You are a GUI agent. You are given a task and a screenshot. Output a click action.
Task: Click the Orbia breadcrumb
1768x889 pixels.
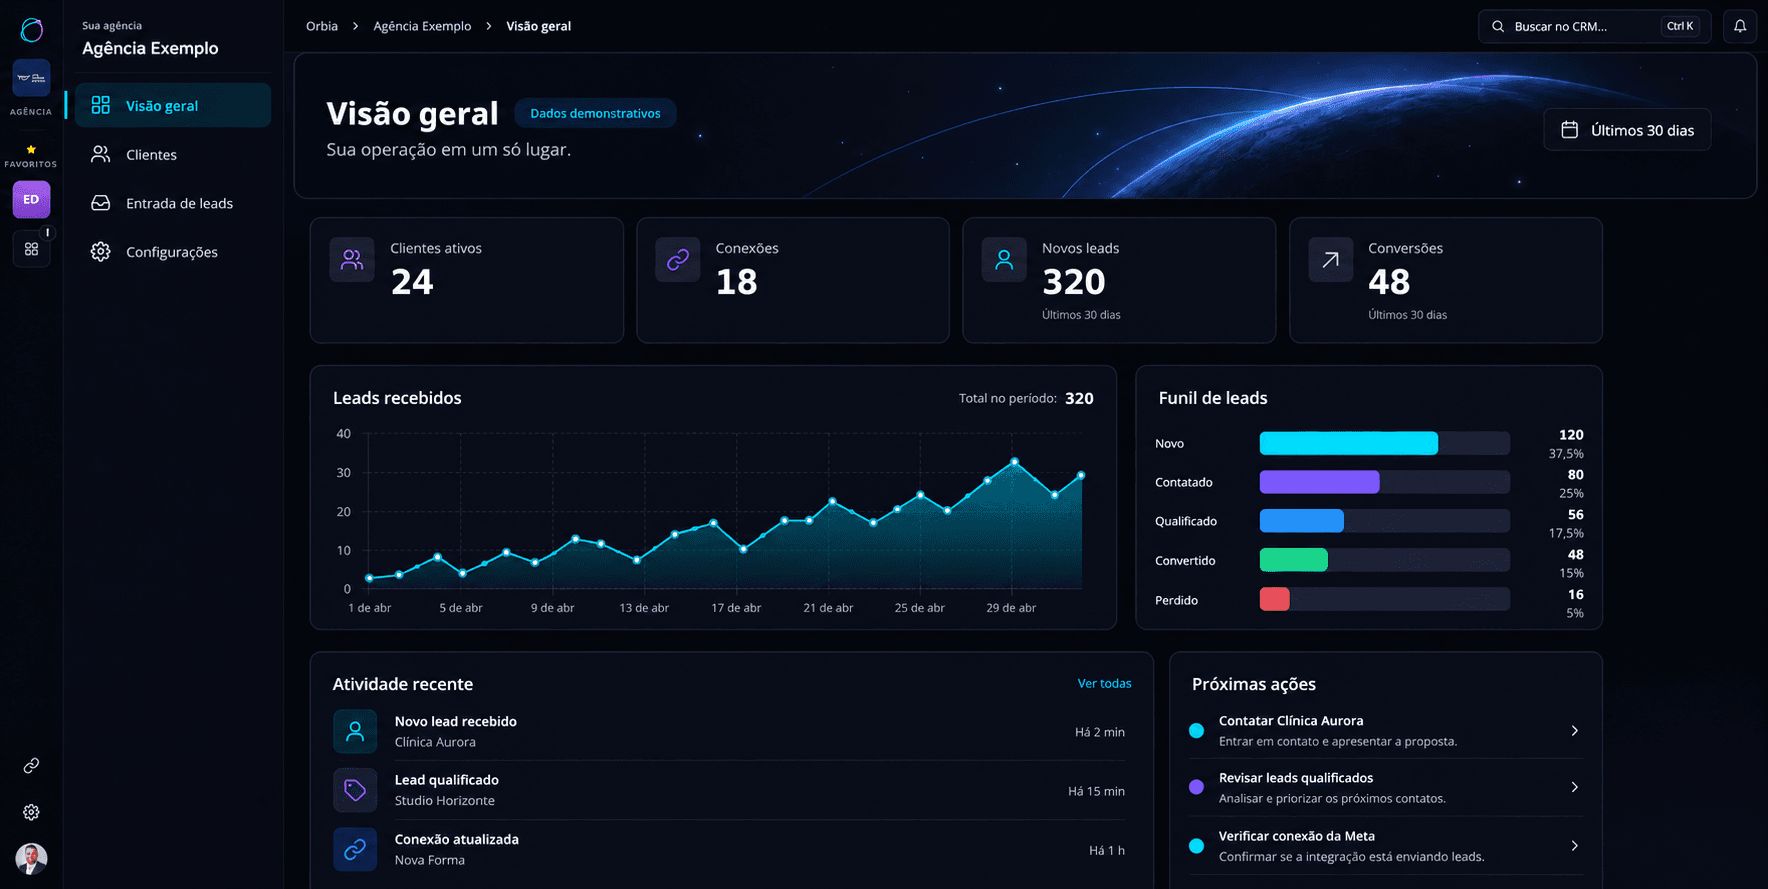(322, 26)
